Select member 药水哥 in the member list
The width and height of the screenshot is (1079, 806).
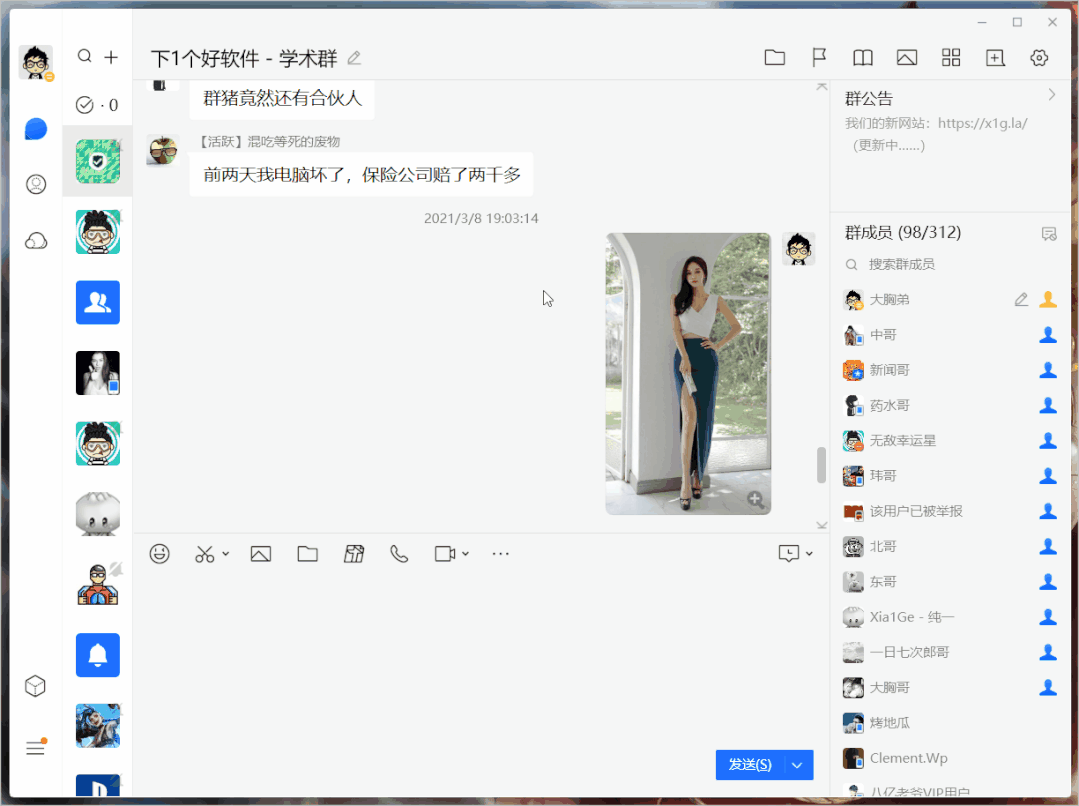[x=889, y=405]
